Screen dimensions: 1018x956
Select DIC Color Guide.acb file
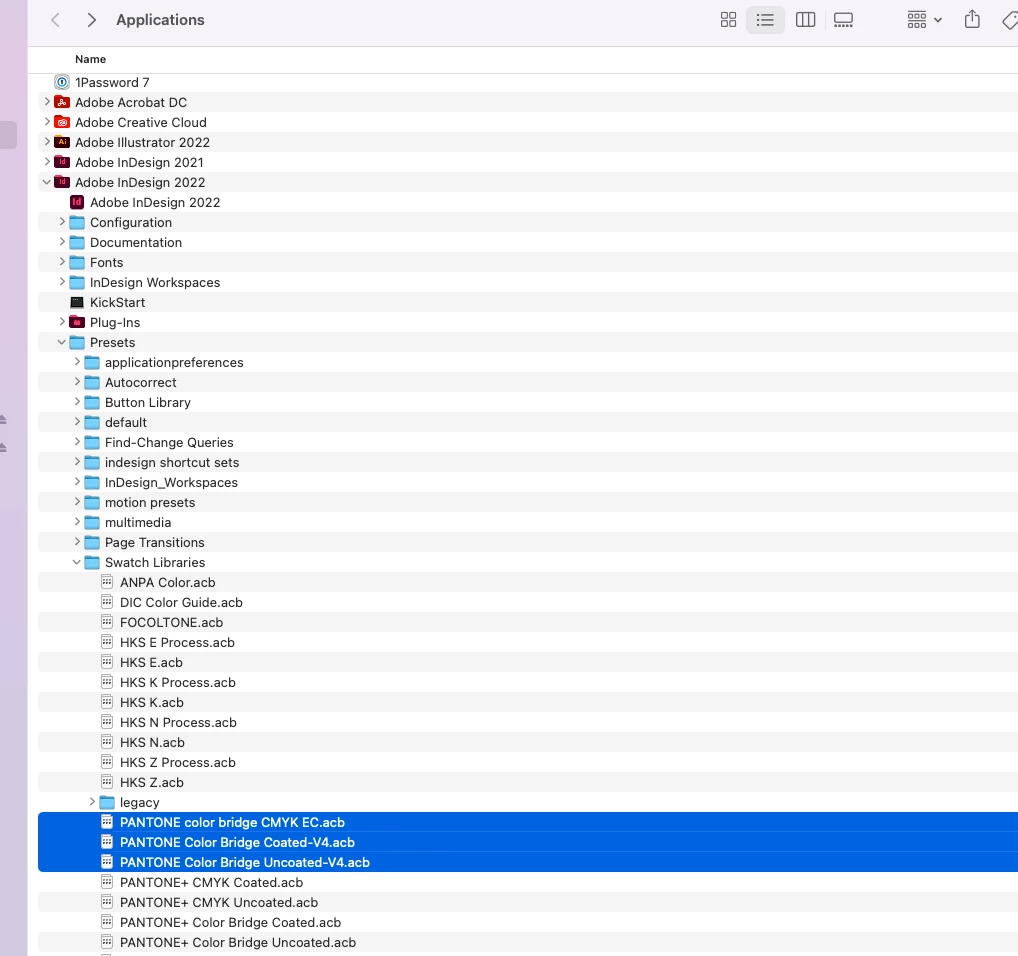(528, 602)
